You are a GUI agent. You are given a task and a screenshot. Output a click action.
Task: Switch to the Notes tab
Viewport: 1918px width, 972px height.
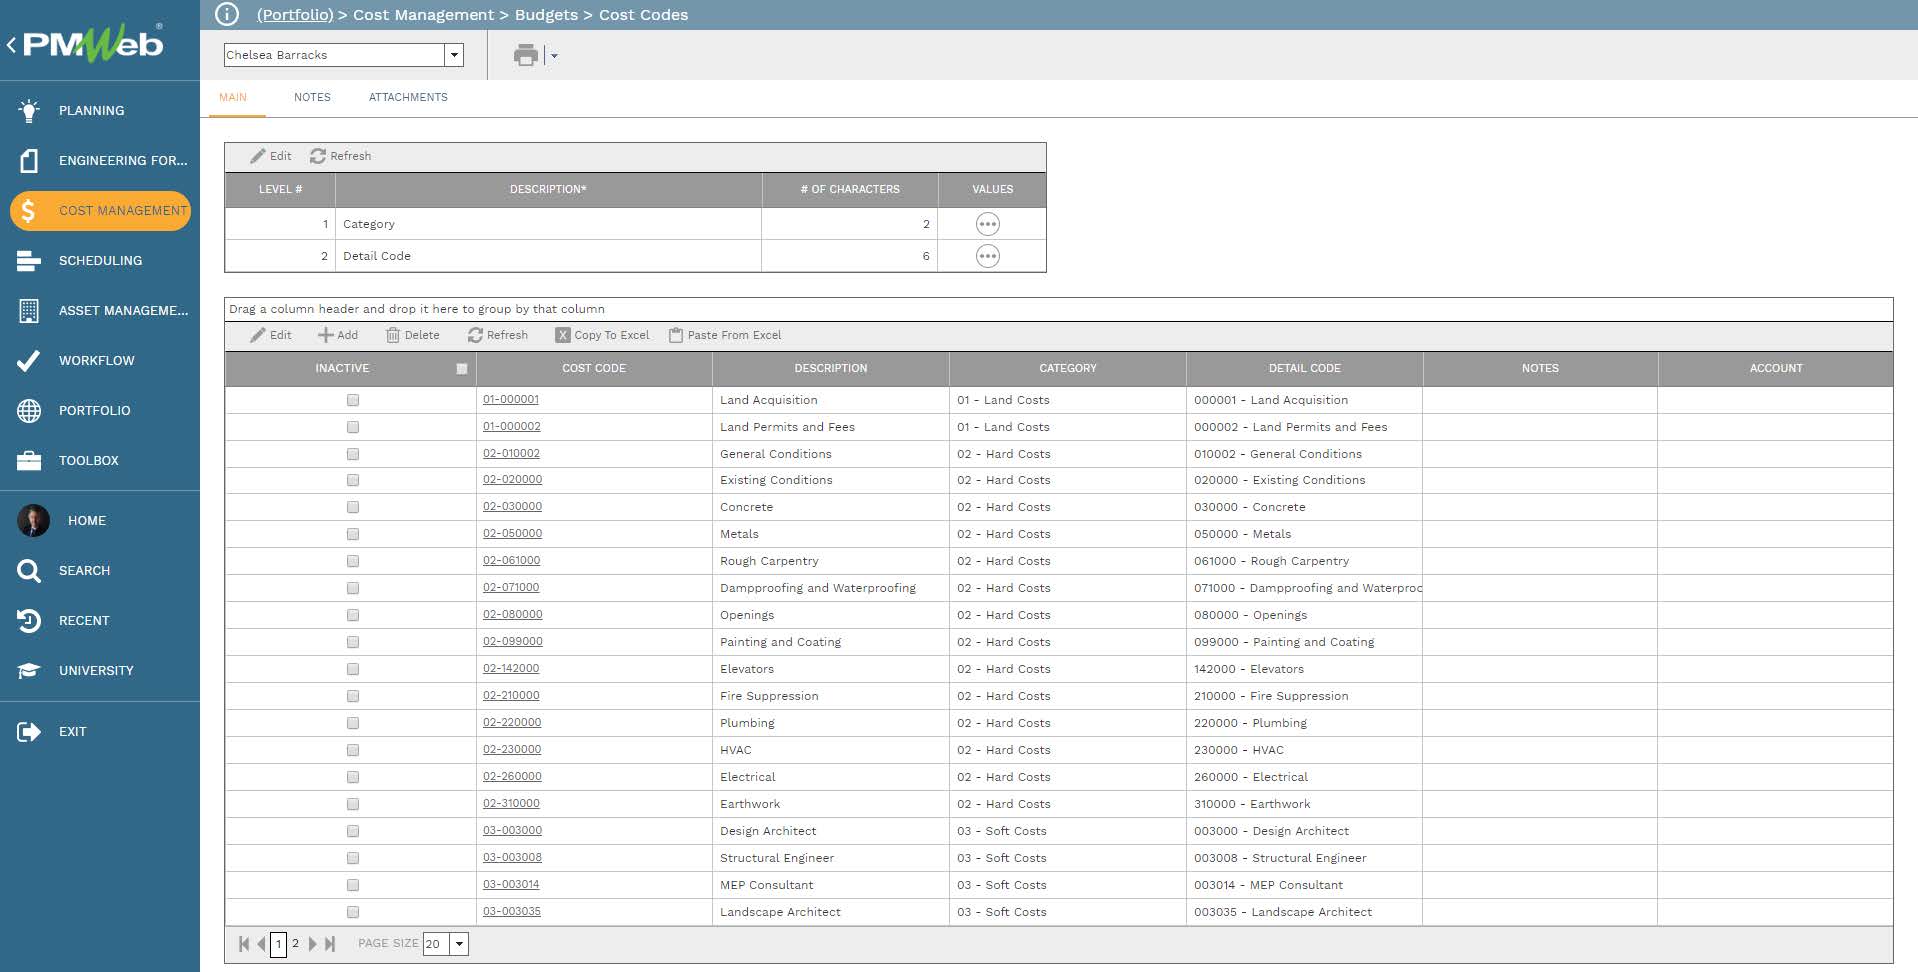click(x=311, y=97)
